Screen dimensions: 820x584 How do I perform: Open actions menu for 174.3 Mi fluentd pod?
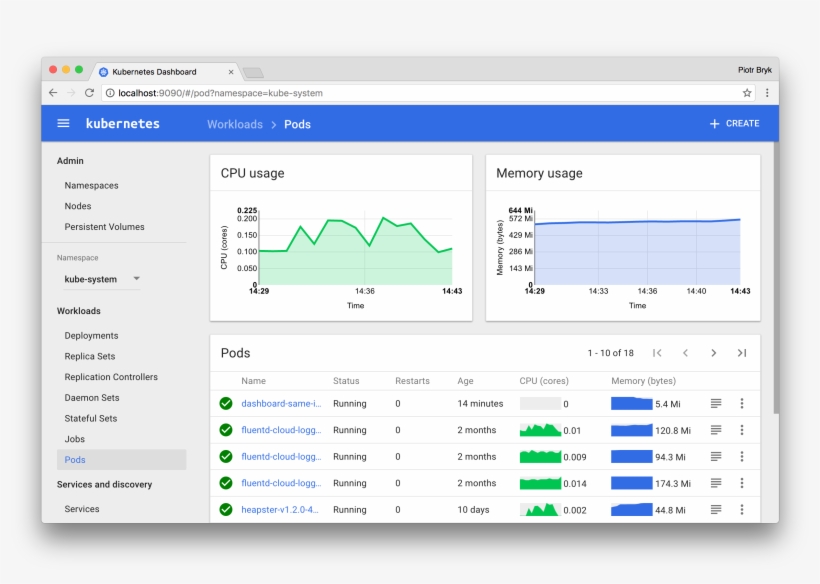tap(742, 483)
